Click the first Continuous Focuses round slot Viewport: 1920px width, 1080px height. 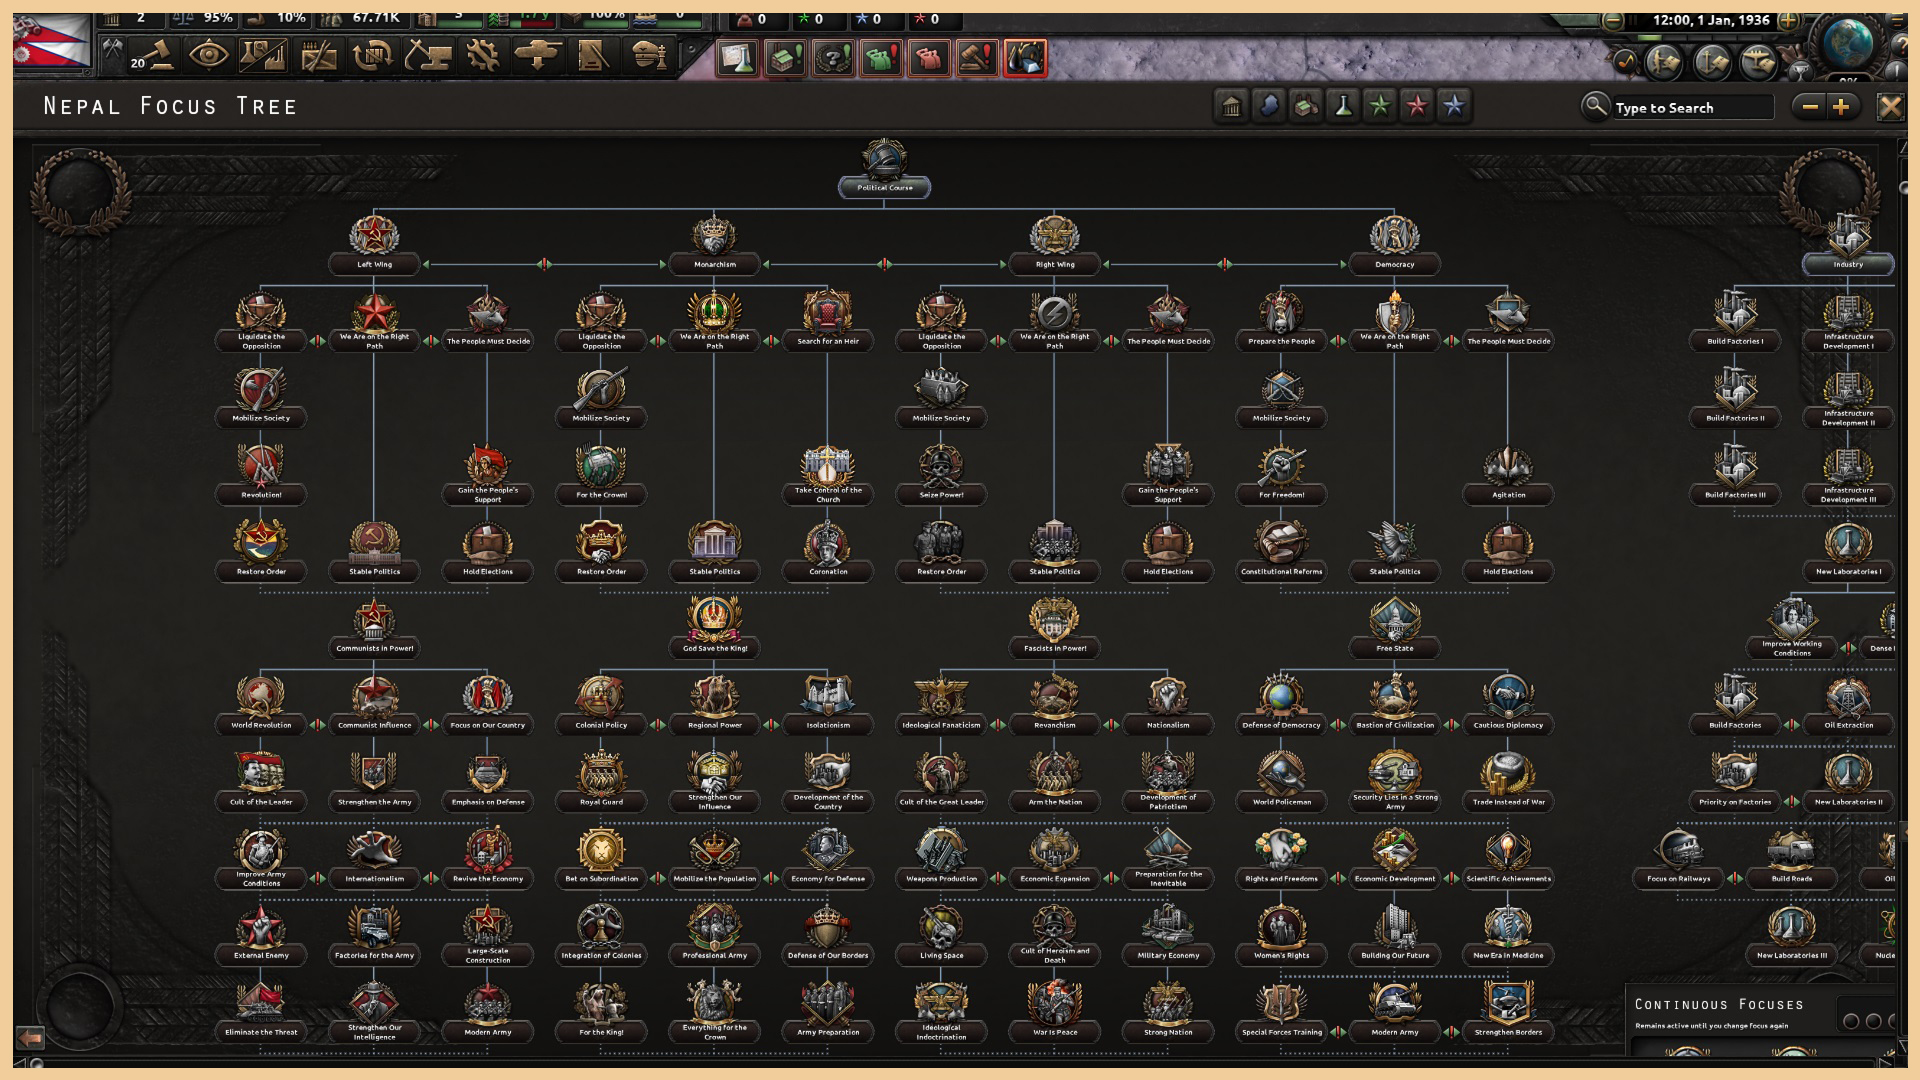(x=1851, y=1021)
